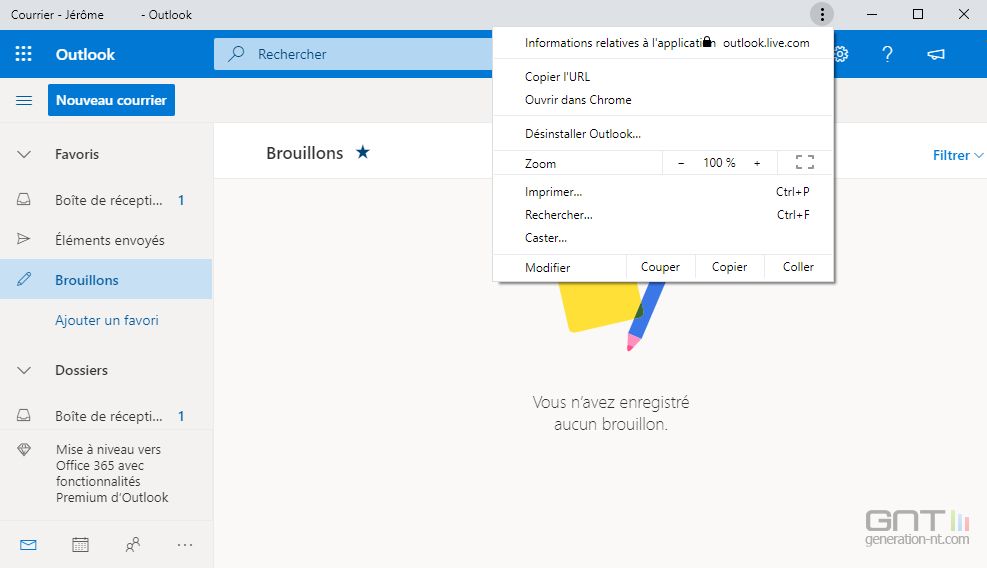The height and width of the screenshot is (568, 987).
Task: Open the Help question mark
Action: click(888, 54)
